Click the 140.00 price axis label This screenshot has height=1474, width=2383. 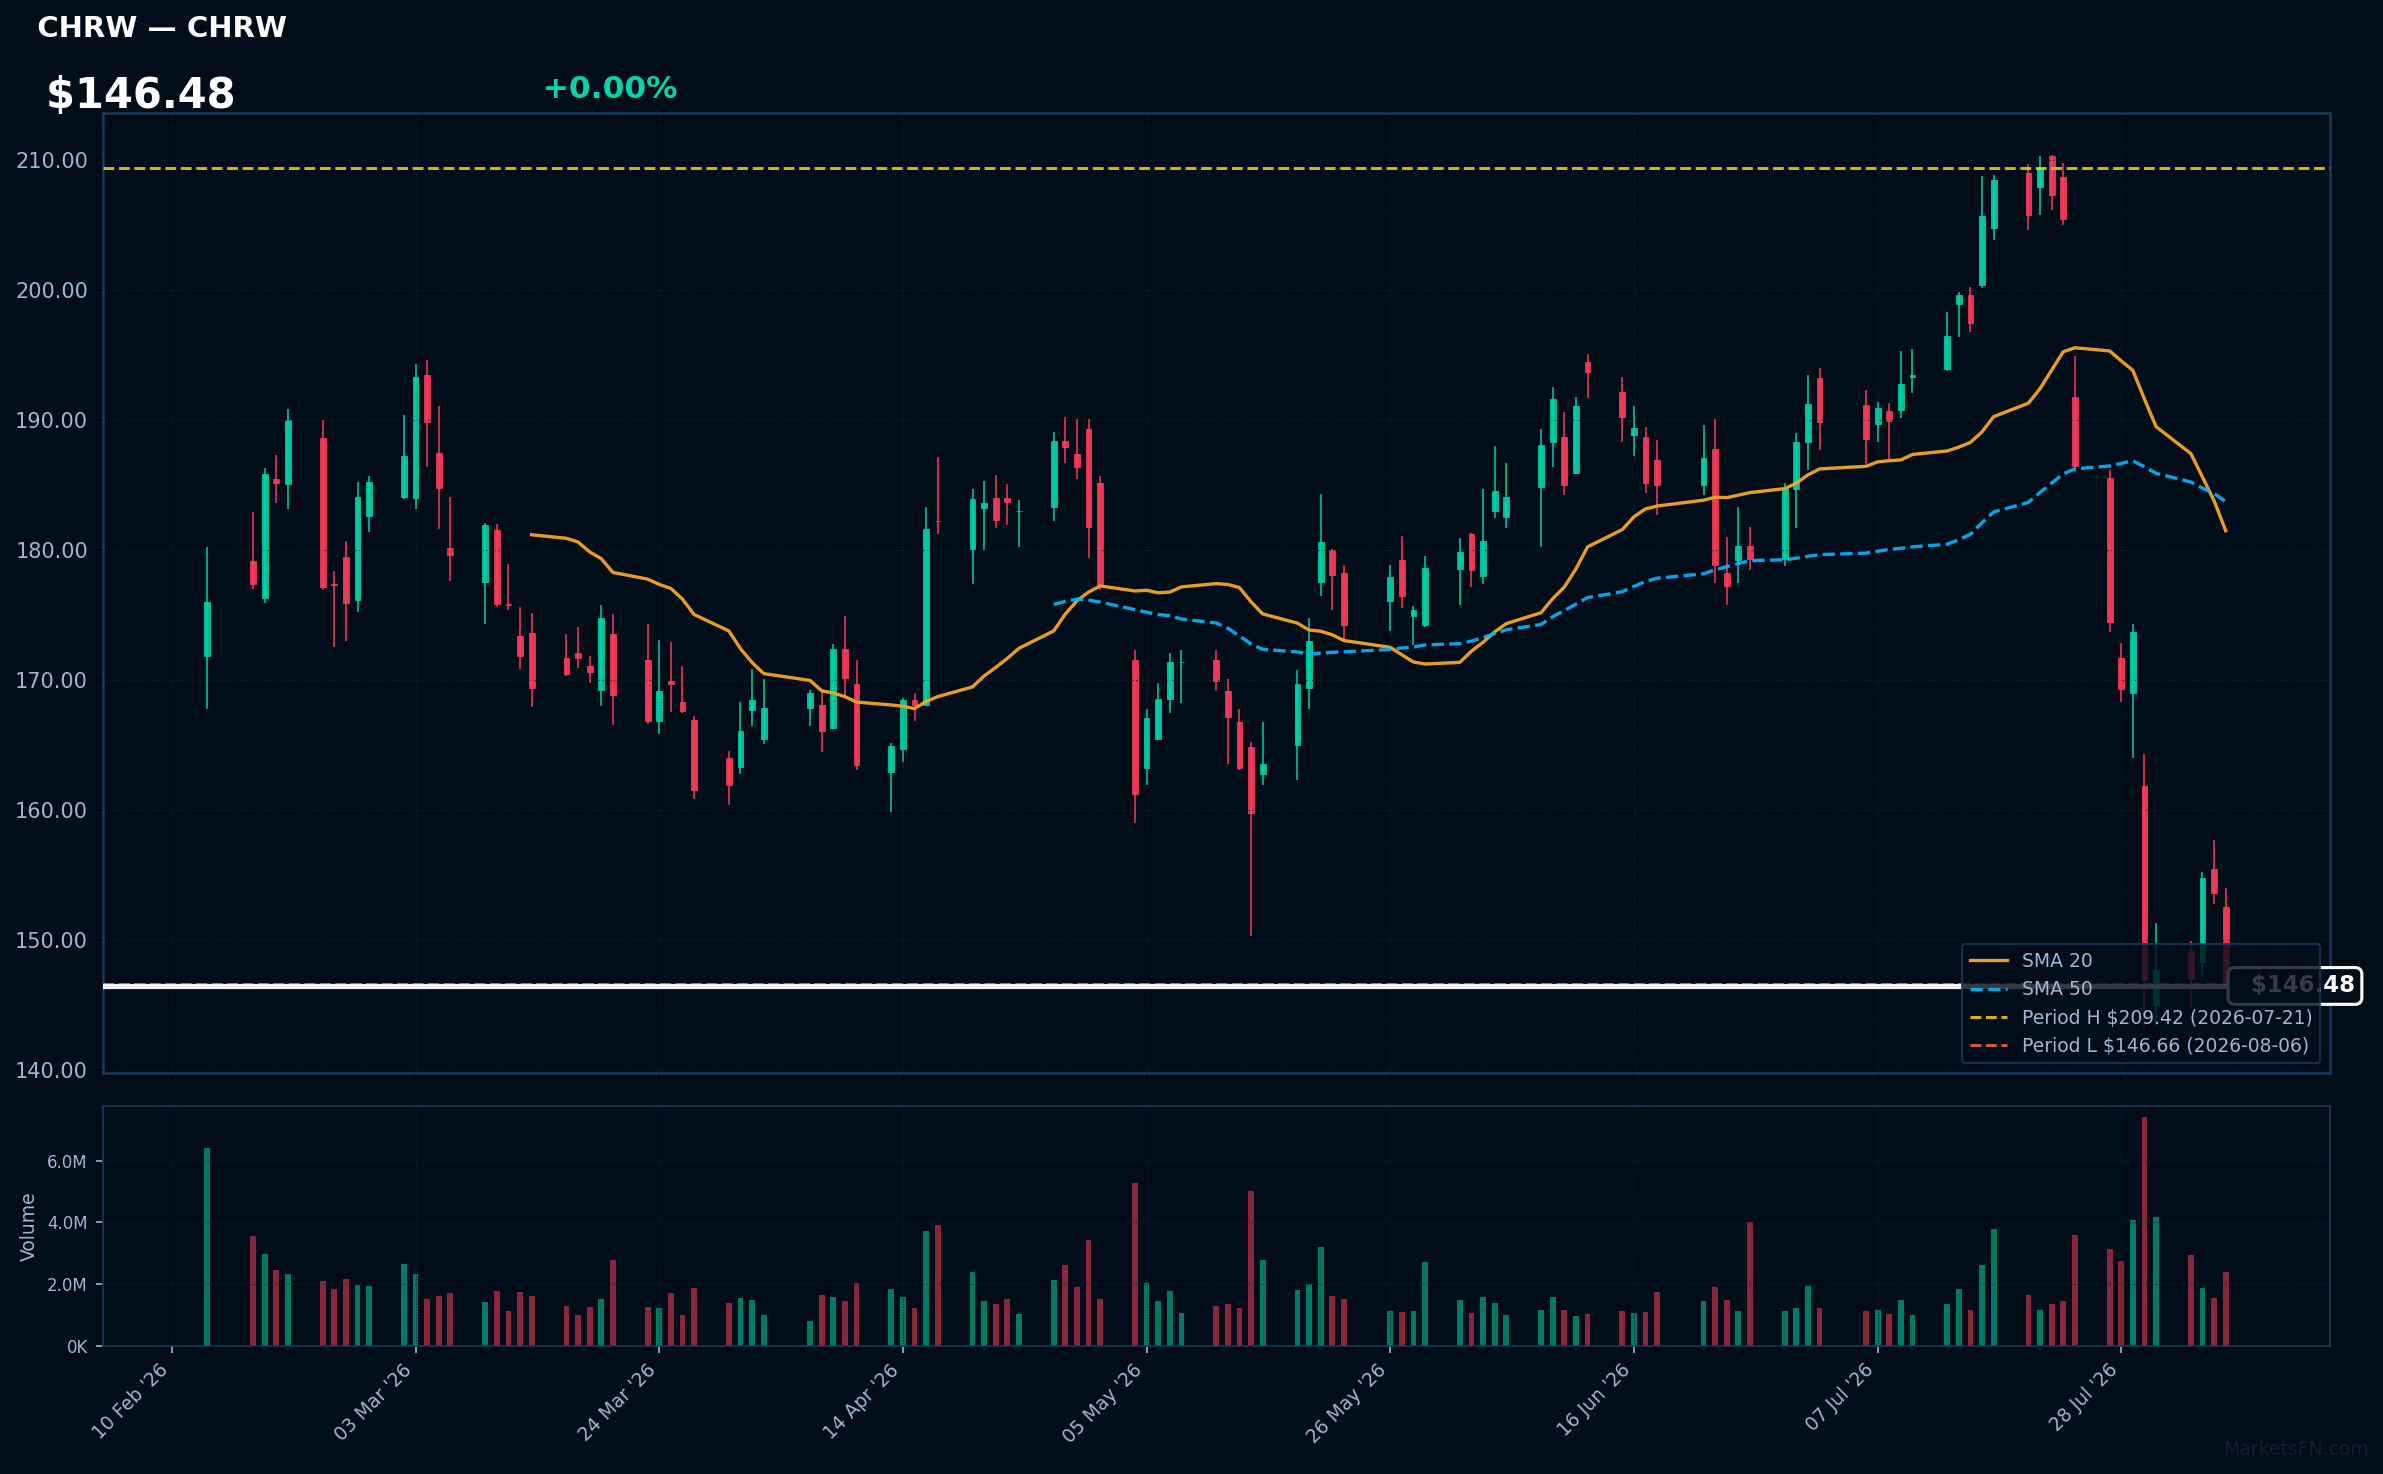pyautogui.click(x=52, y=1071)
